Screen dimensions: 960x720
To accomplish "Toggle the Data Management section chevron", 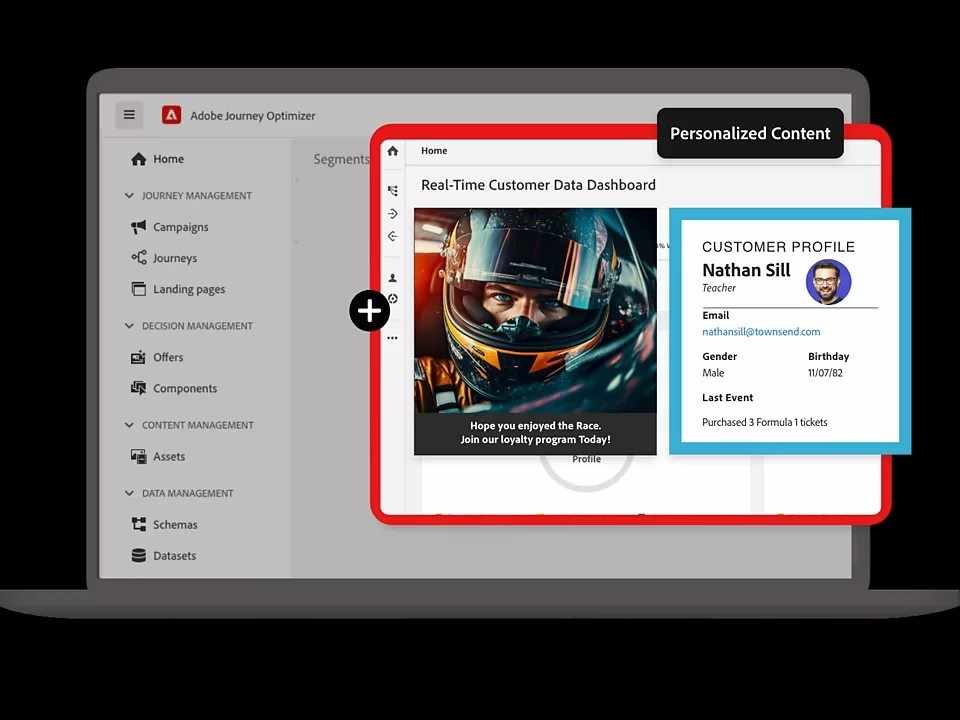I will pos(129,493).
